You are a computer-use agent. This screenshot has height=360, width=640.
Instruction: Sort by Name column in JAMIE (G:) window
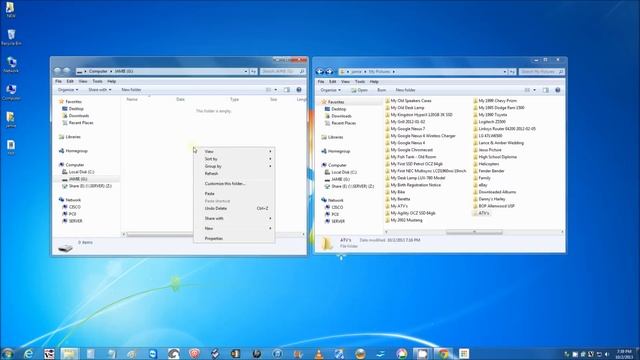click(132, 99)
